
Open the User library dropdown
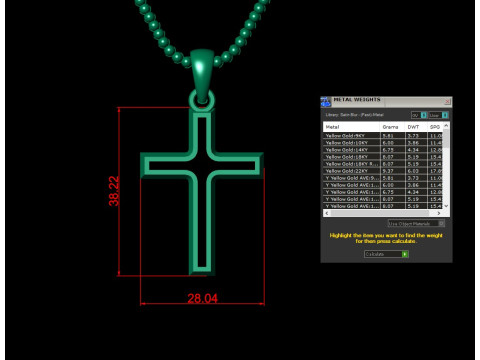[438, 115]
